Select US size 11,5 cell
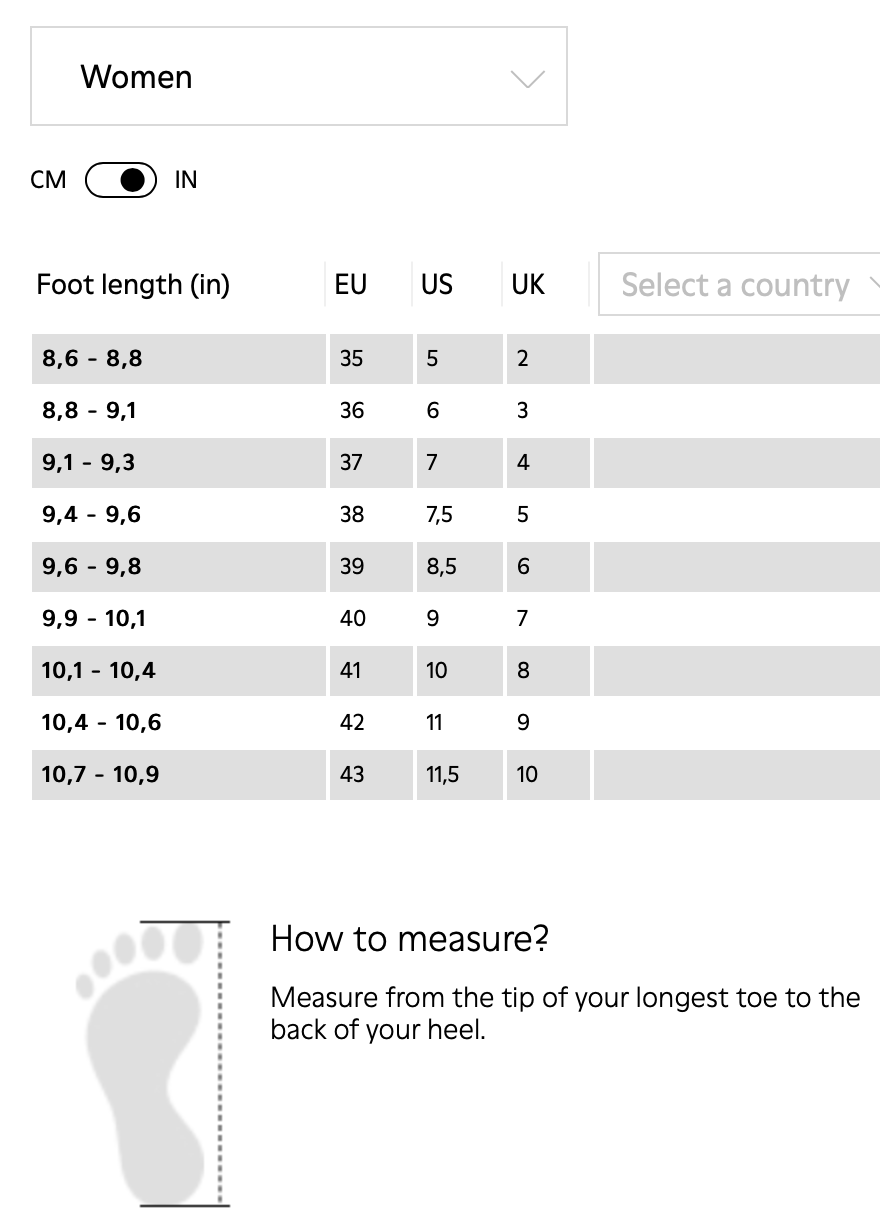 (x=443, y=775)
